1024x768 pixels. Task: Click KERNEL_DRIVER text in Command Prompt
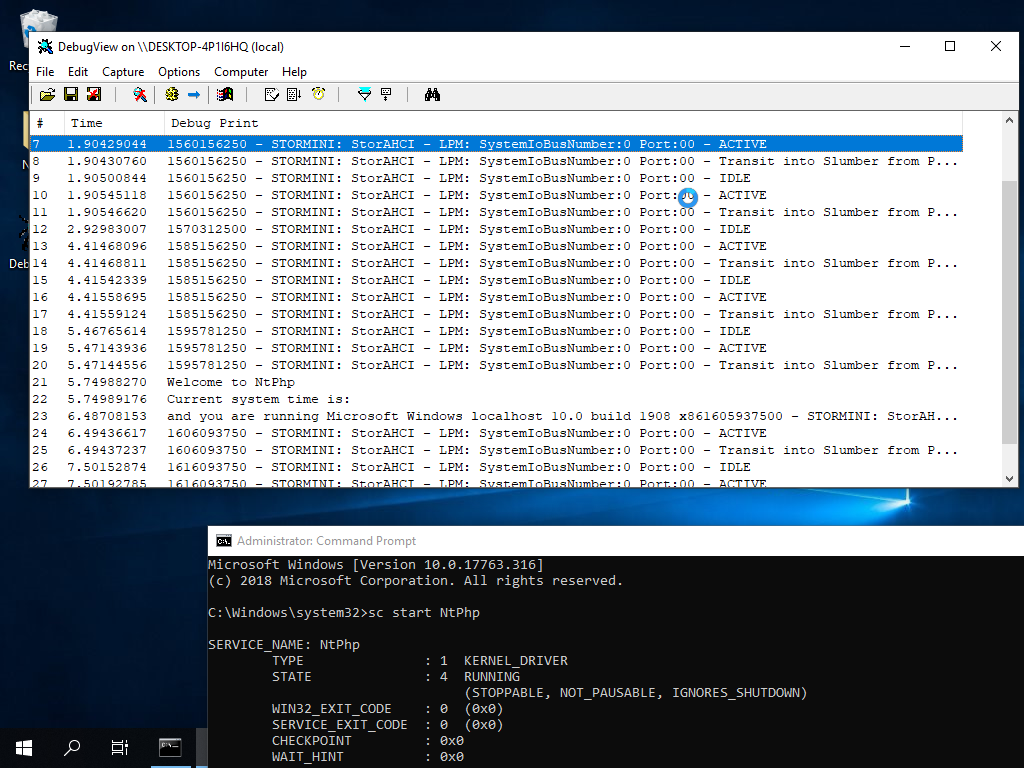click(x=516, y=660)
